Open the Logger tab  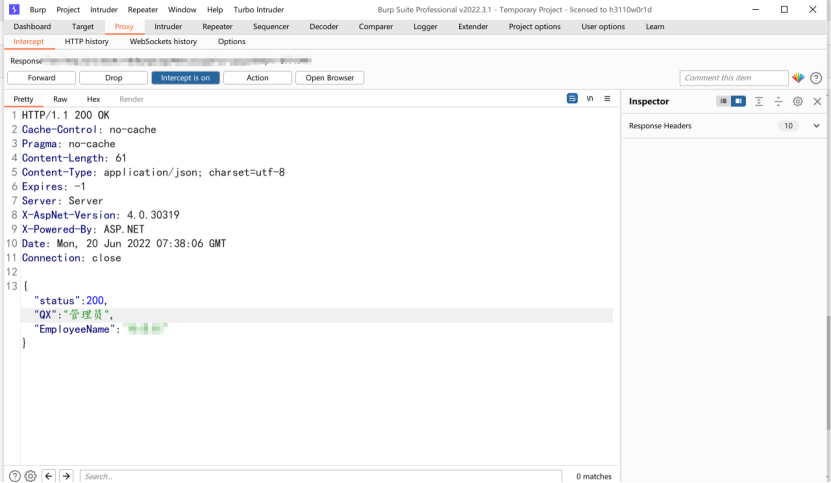pos(426,27)
